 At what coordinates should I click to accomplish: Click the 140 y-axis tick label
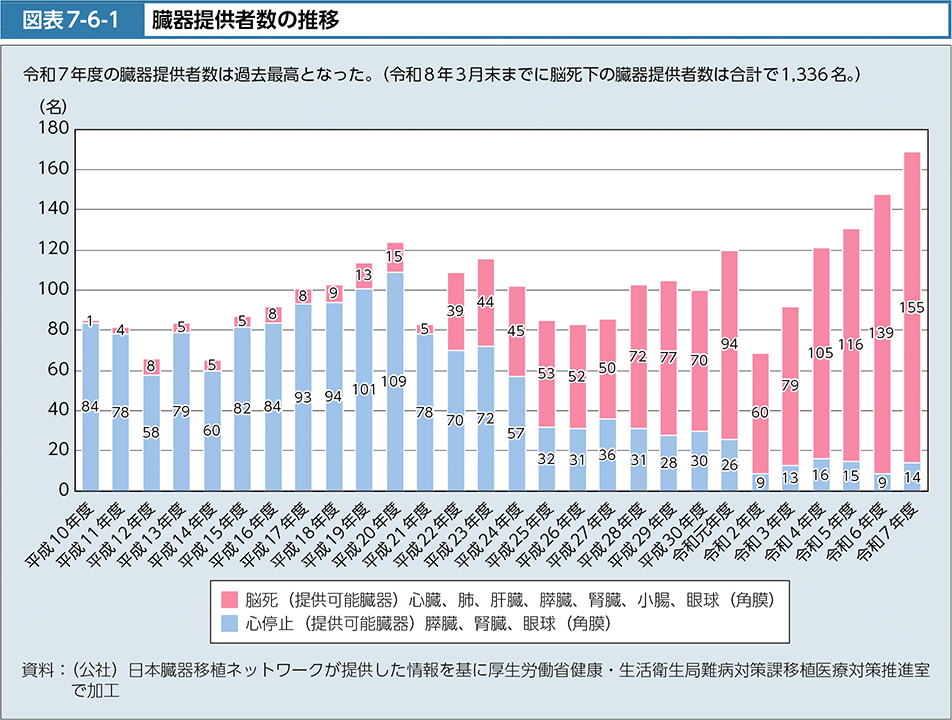pos(54,209)
